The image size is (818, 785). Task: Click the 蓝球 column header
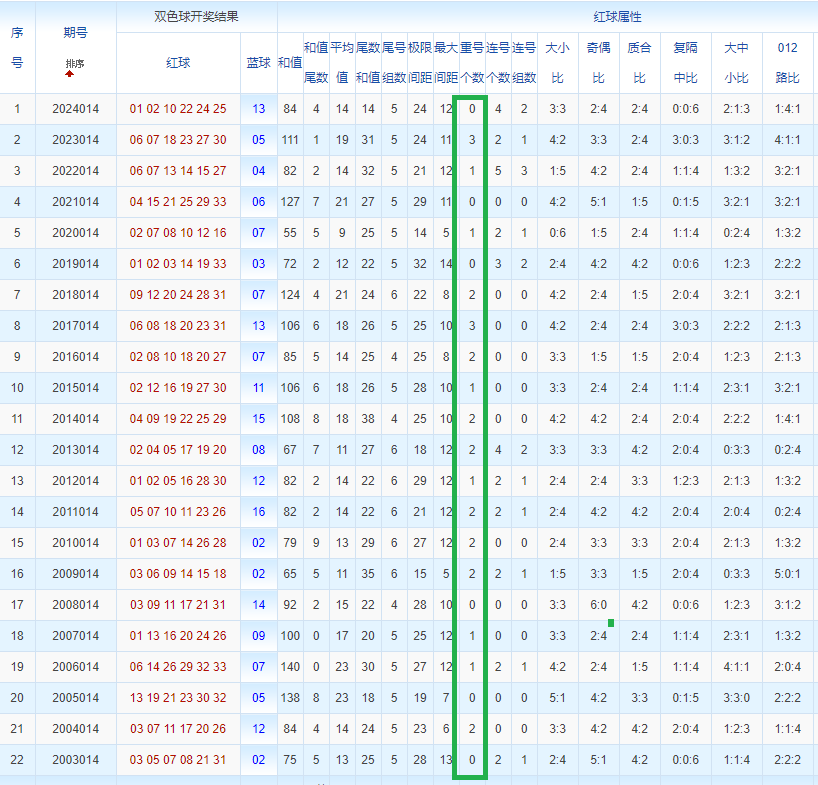point(259,63)
